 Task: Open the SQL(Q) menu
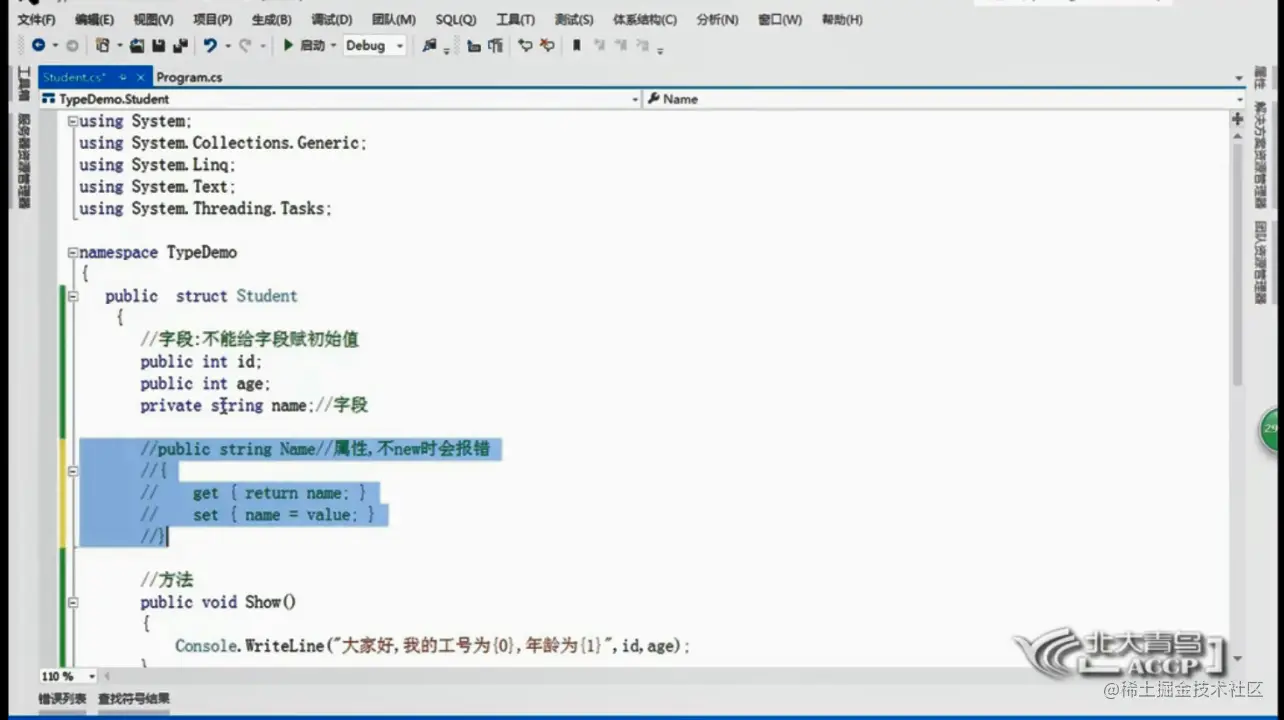[x=455, y=19]
